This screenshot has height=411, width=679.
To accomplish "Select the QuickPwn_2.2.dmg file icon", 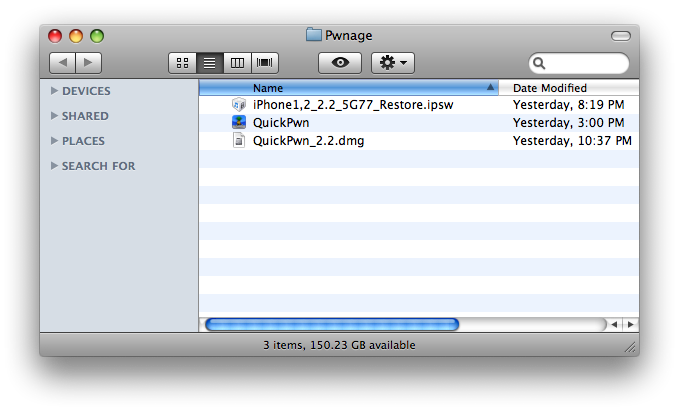I will click(x=239, y=141).
